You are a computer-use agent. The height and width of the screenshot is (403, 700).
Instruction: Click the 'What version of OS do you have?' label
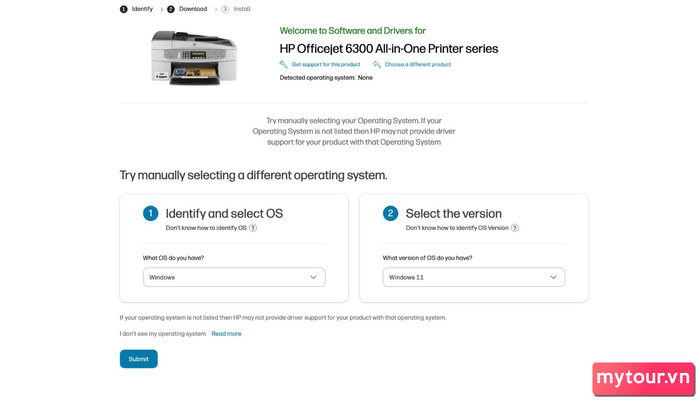[427, 258]
